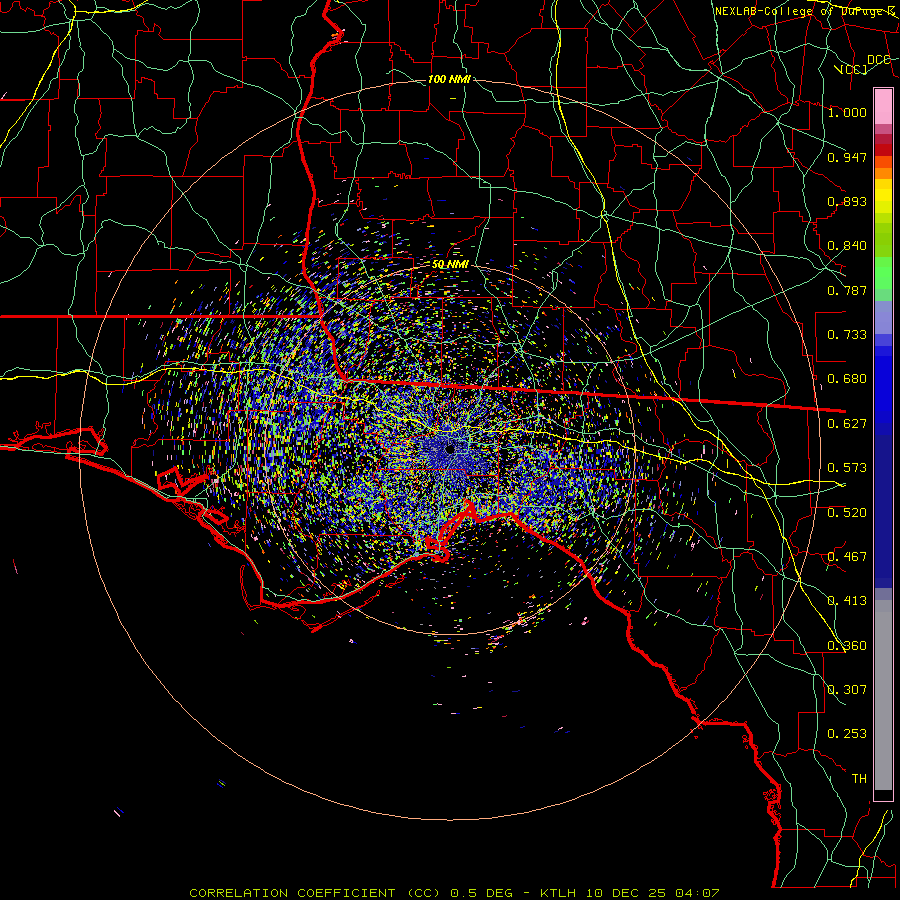
Task: Pick the dark navy legend swatch near 0.520
Action: (x=883, y=506)
